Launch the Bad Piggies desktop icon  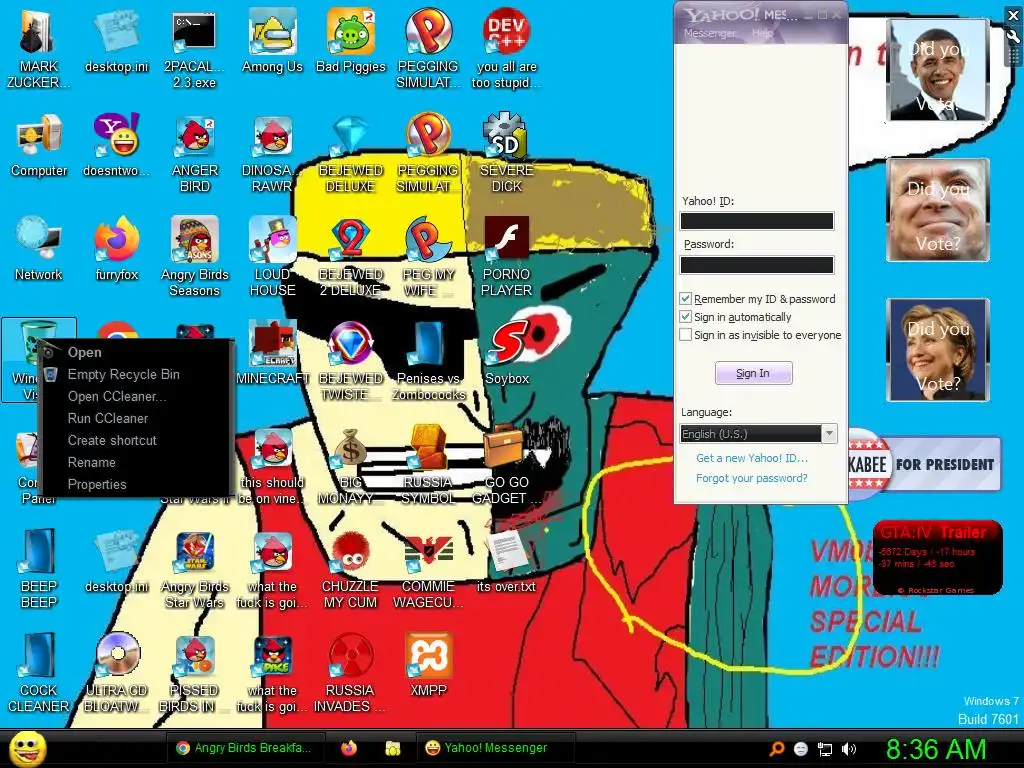coord(351,41)
